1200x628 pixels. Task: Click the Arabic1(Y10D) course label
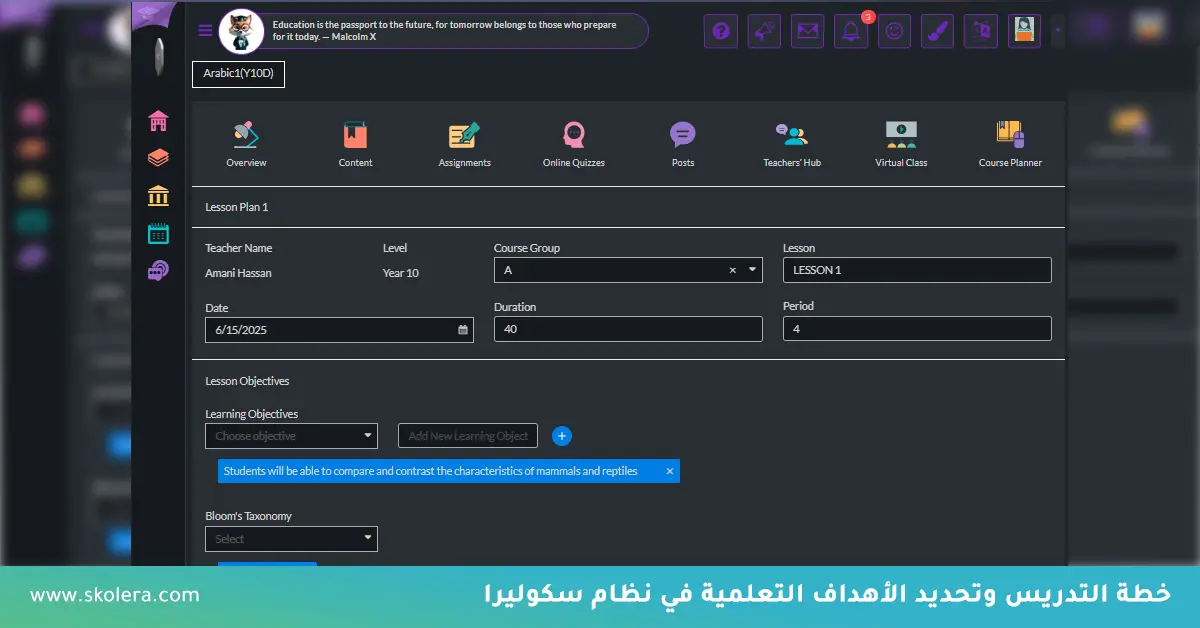click(238, 74)
